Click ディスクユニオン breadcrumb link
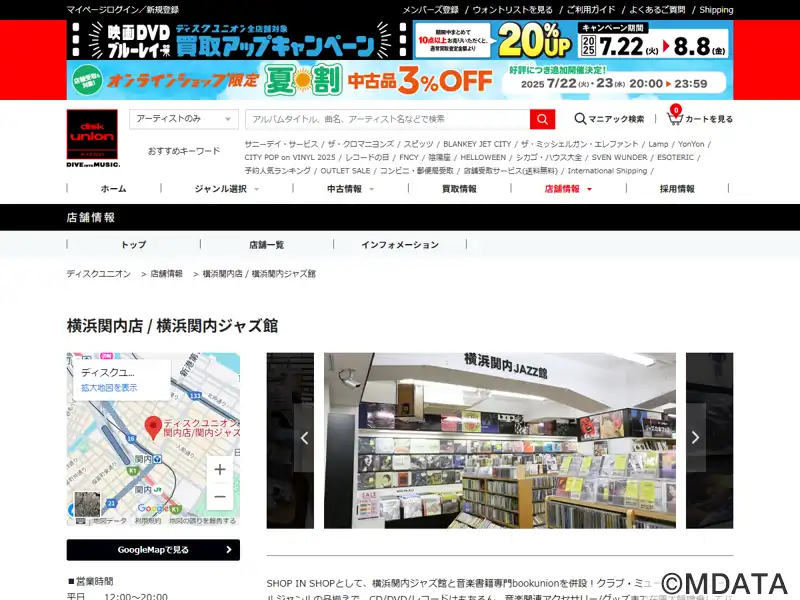 click(98, 274)
